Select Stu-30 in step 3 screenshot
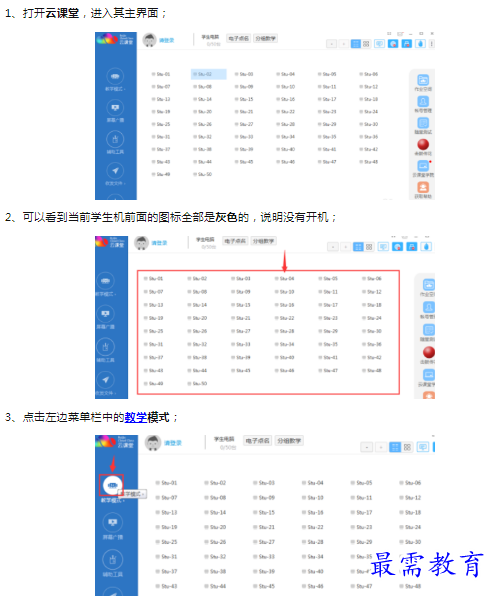The width and height of the screenshot is (492, 596). point(410,542)
